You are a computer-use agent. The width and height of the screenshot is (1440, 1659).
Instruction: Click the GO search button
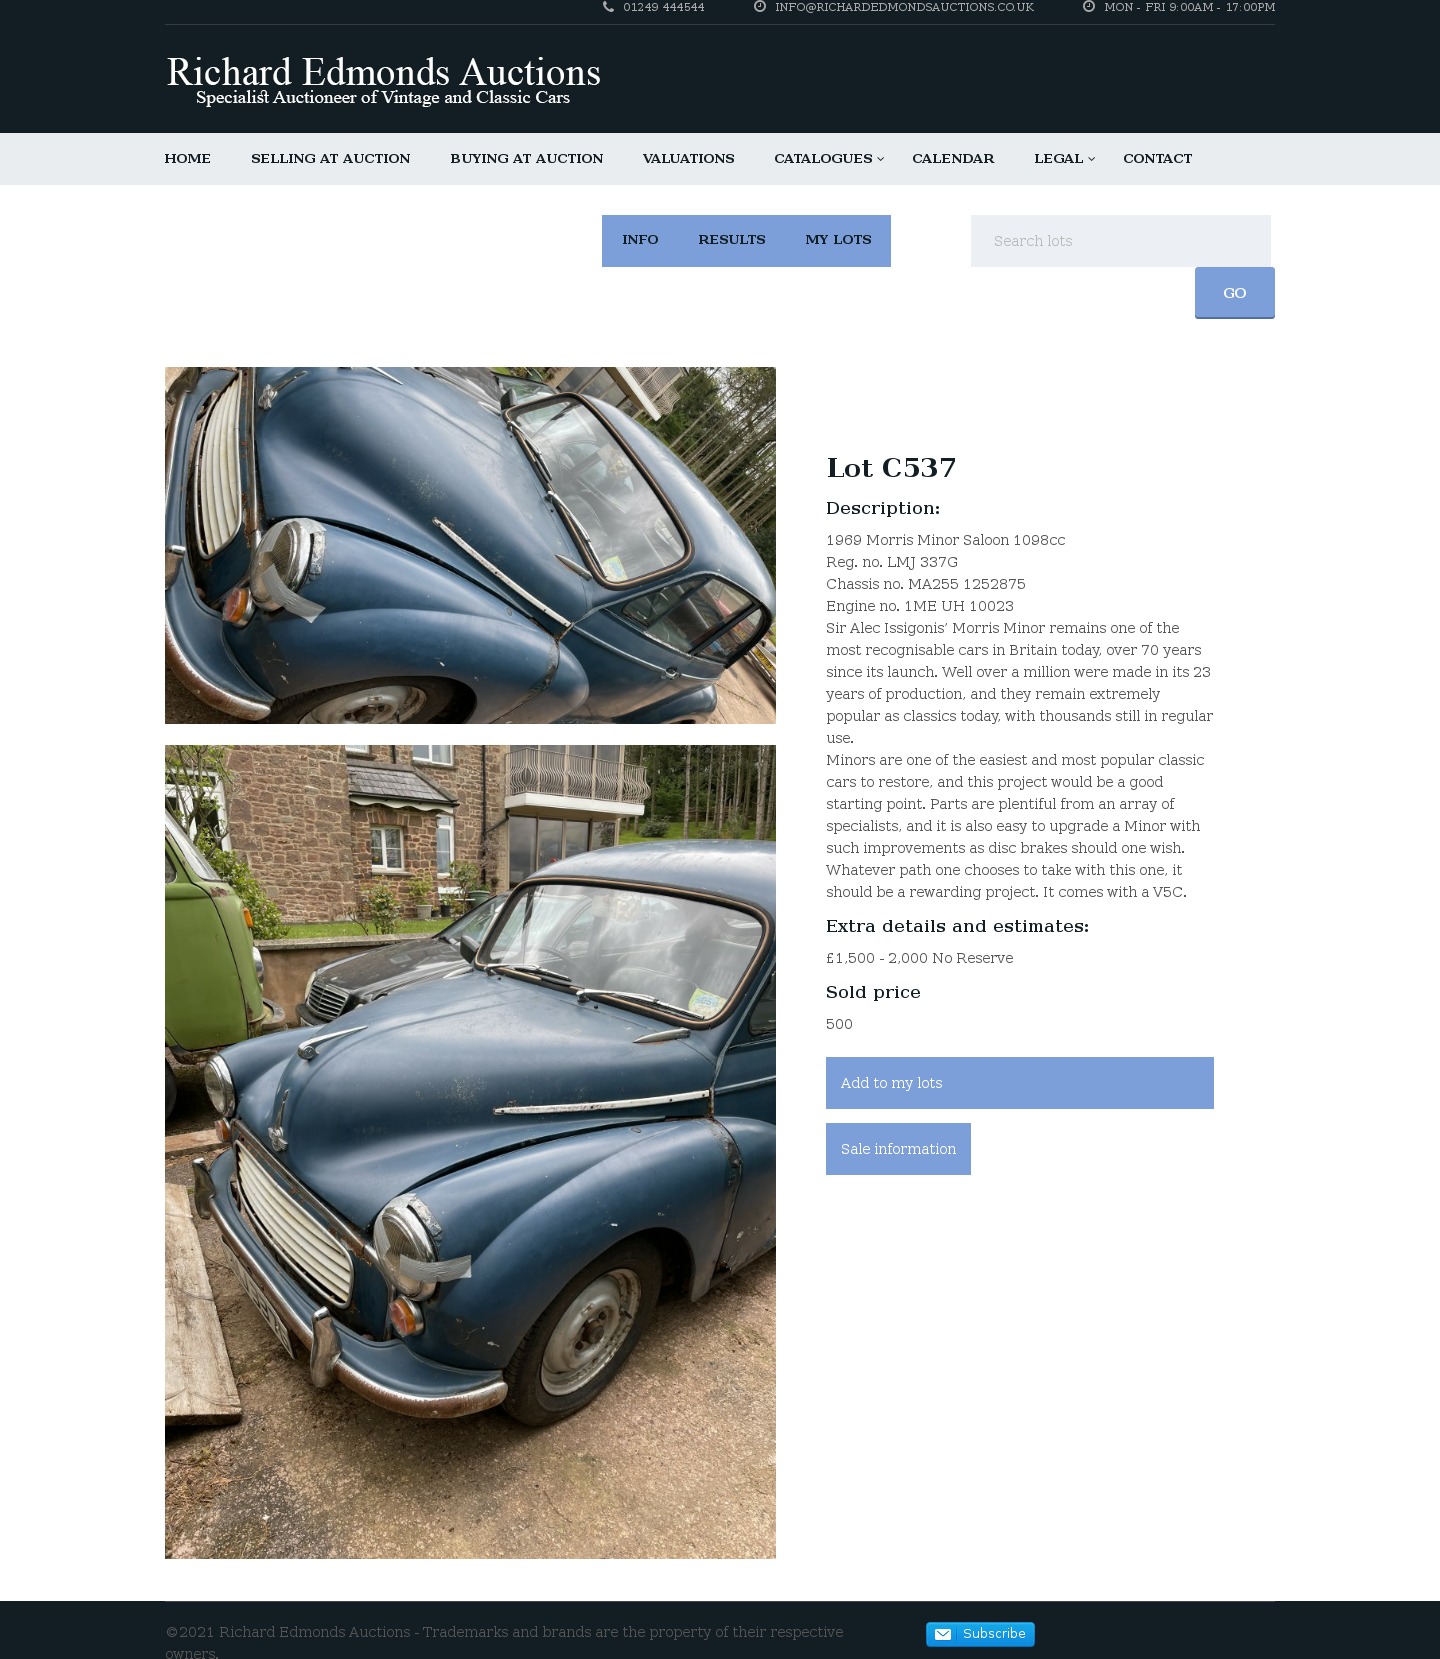click(1235, 293)
